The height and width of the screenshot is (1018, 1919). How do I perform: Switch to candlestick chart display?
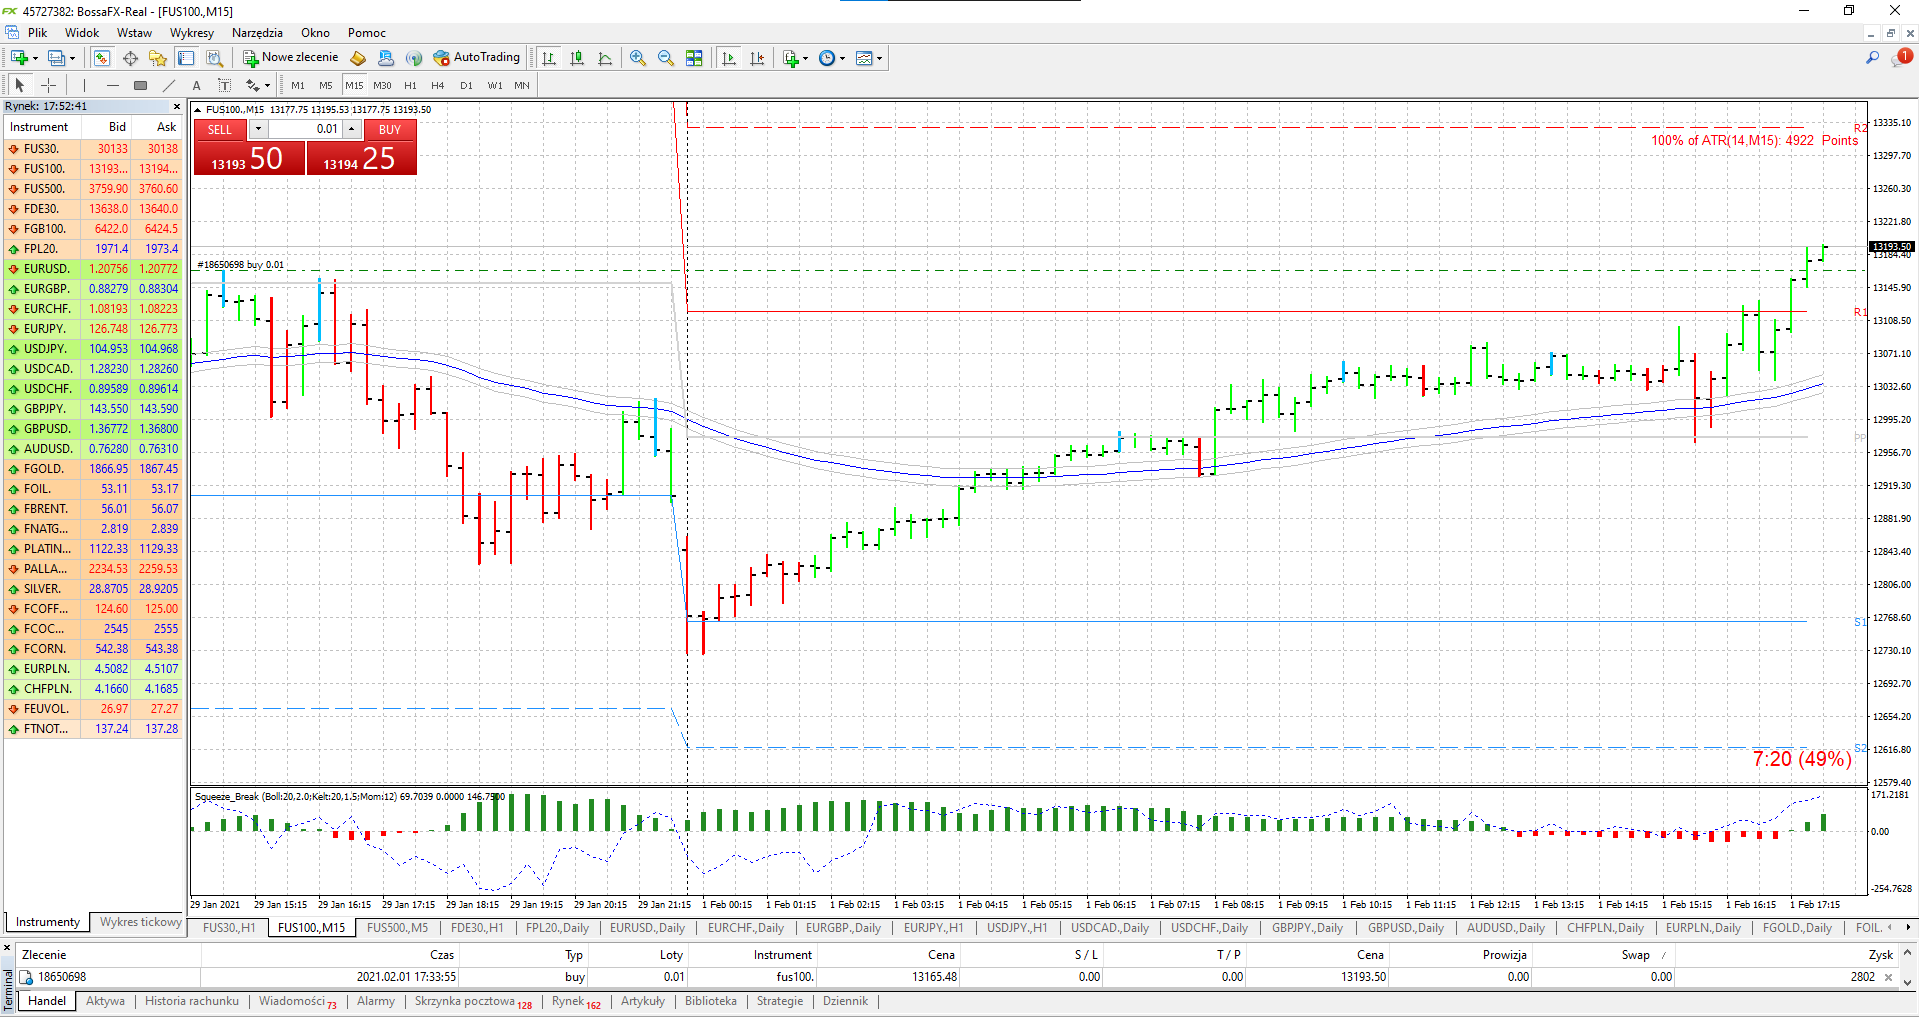[577, 58]
